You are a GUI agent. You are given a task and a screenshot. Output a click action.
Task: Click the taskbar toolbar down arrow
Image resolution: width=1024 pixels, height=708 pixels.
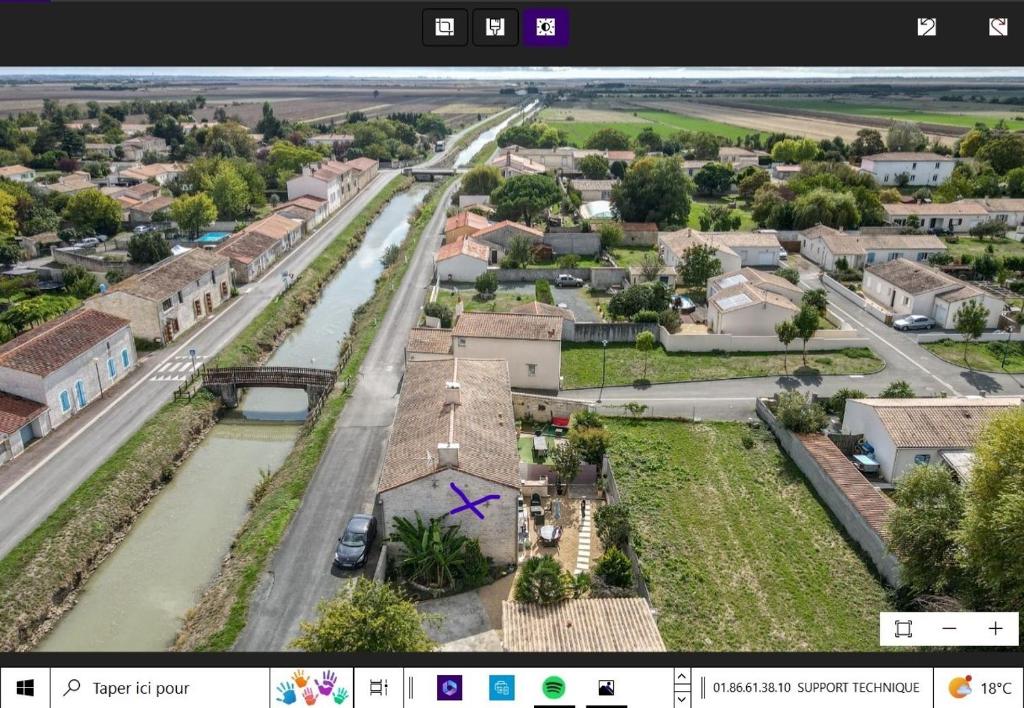(x=682, y=698)
